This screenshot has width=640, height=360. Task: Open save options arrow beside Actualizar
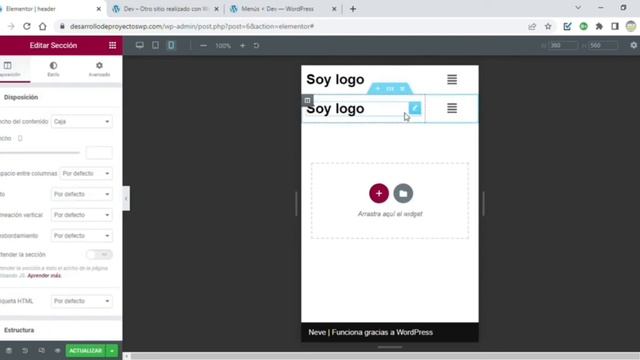tap(112, 351)
